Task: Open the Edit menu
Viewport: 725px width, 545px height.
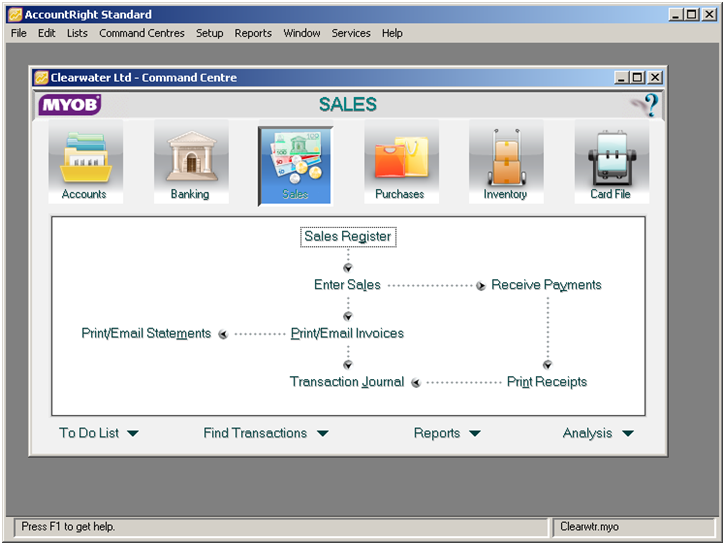Action: (47, 33)
